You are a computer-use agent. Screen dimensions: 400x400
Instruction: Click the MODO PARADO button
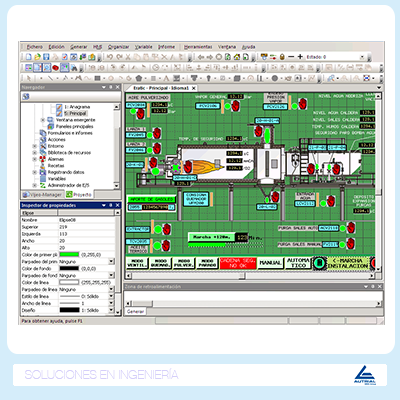pos(207,263)
